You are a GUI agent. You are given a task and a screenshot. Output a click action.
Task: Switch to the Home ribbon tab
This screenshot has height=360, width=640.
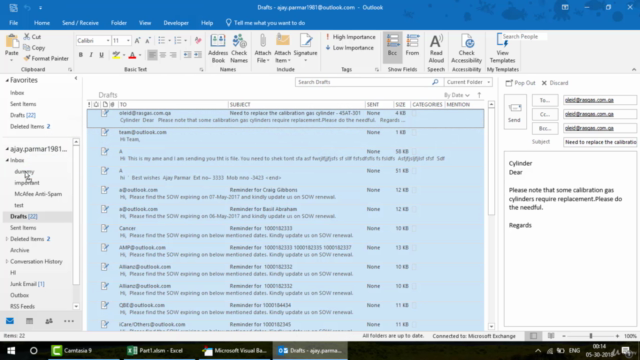pos(42,23)
